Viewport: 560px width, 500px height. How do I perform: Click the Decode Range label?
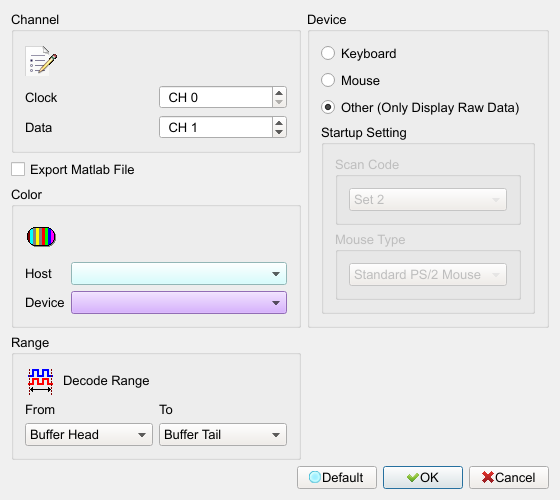click(x=106, y=381)
